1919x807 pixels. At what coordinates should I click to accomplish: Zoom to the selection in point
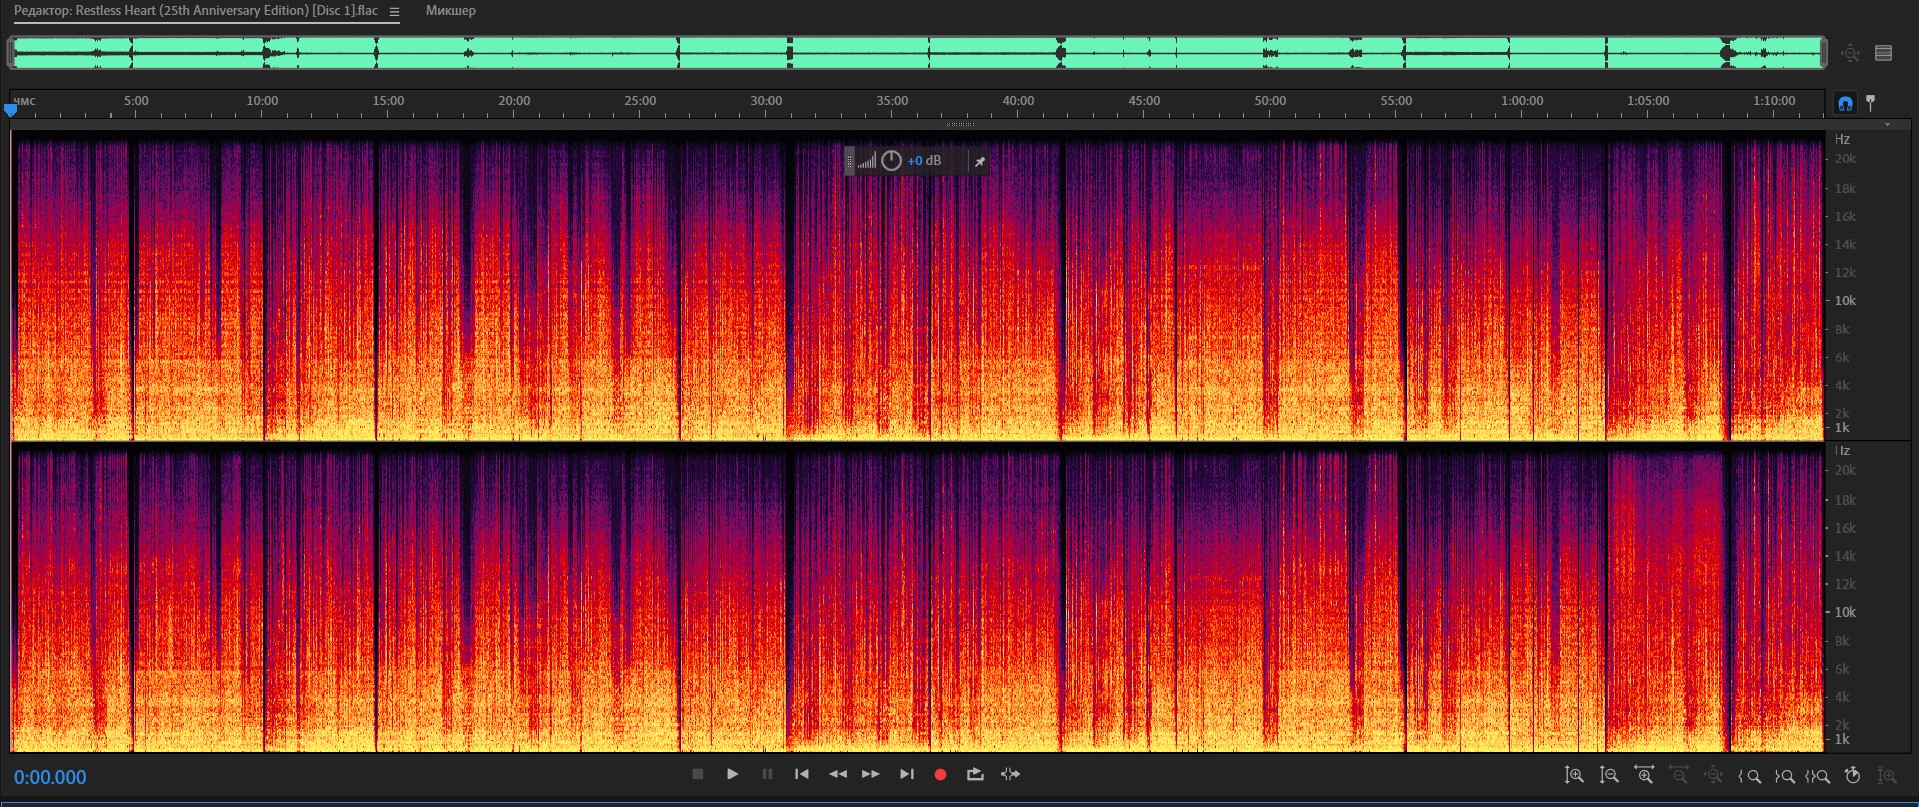pyautogui.click(x=1749, y=775)
